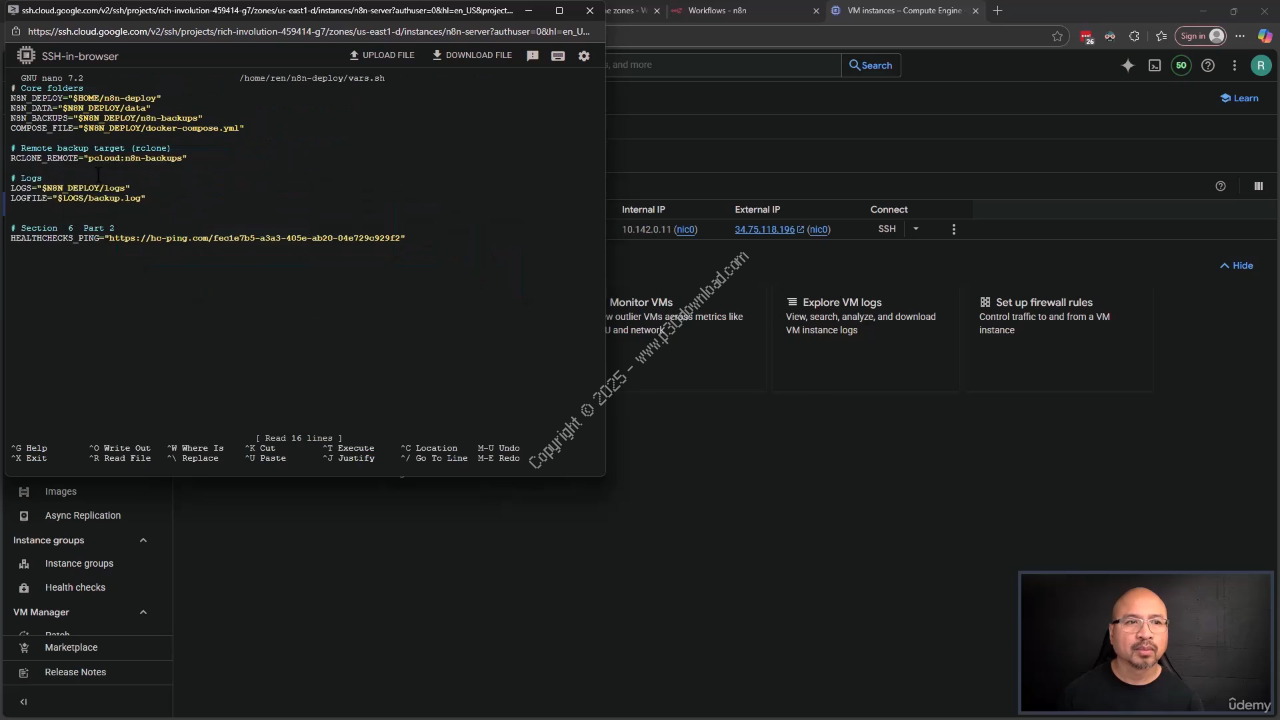Open Gemini sparkle assistant icon
Viewport: 1280px width, 720px height.
pyautogui.click(x=1127, y=65)
